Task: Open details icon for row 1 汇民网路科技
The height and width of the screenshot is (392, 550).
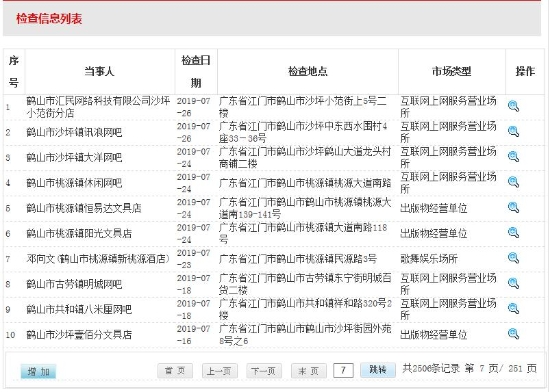Action: coord(513,106)
